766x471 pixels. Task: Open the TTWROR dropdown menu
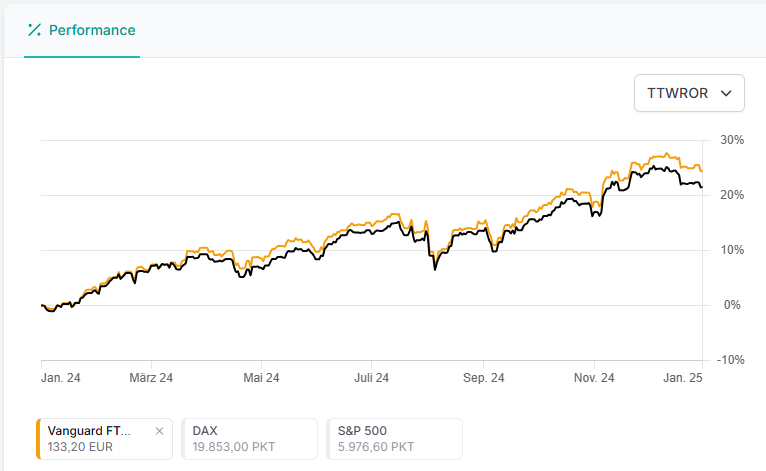coord(689,93)
